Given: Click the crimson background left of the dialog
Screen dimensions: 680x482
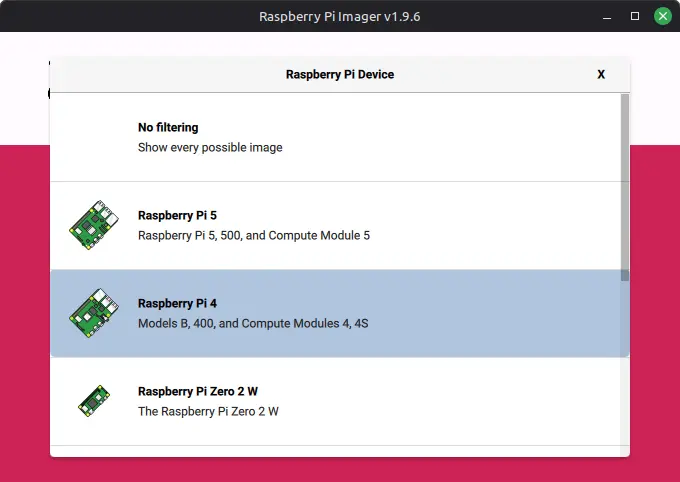Looking at the screenshot, I should click(x=24, y=300).
